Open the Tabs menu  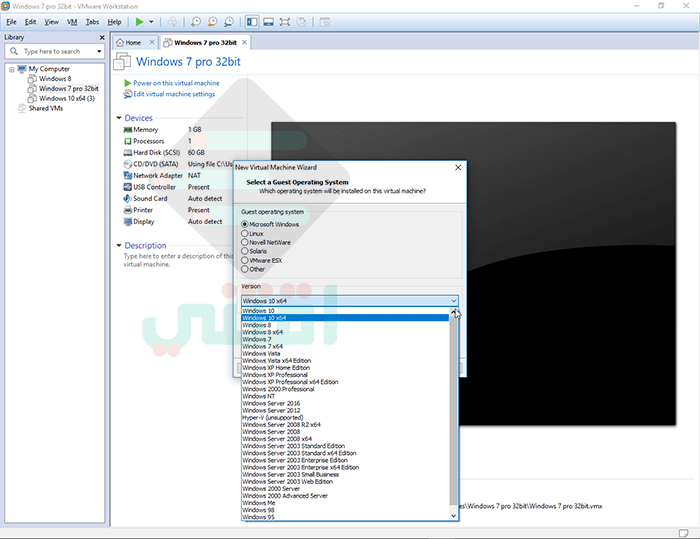(x=92, y=22)
